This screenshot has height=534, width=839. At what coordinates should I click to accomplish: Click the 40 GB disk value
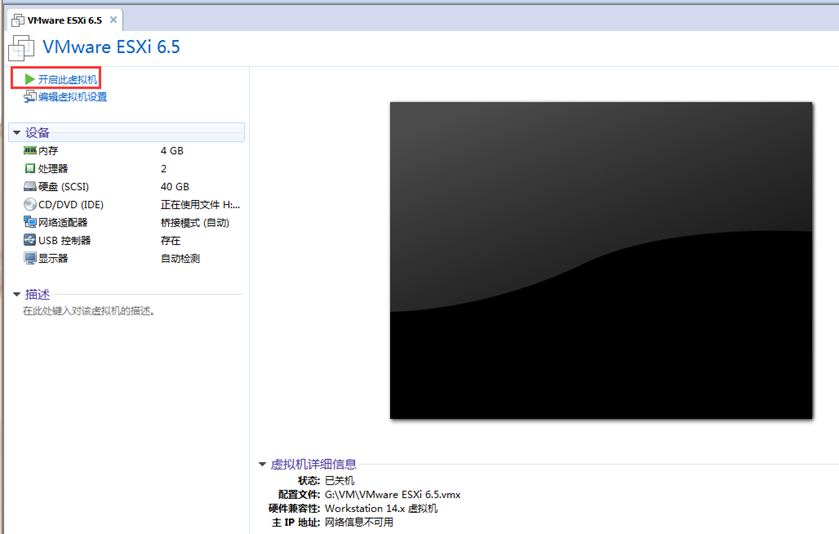[175, 187]
